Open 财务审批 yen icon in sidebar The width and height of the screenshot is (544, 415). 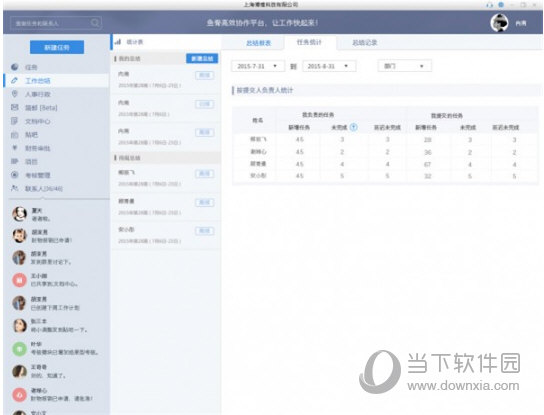(15, 148)
